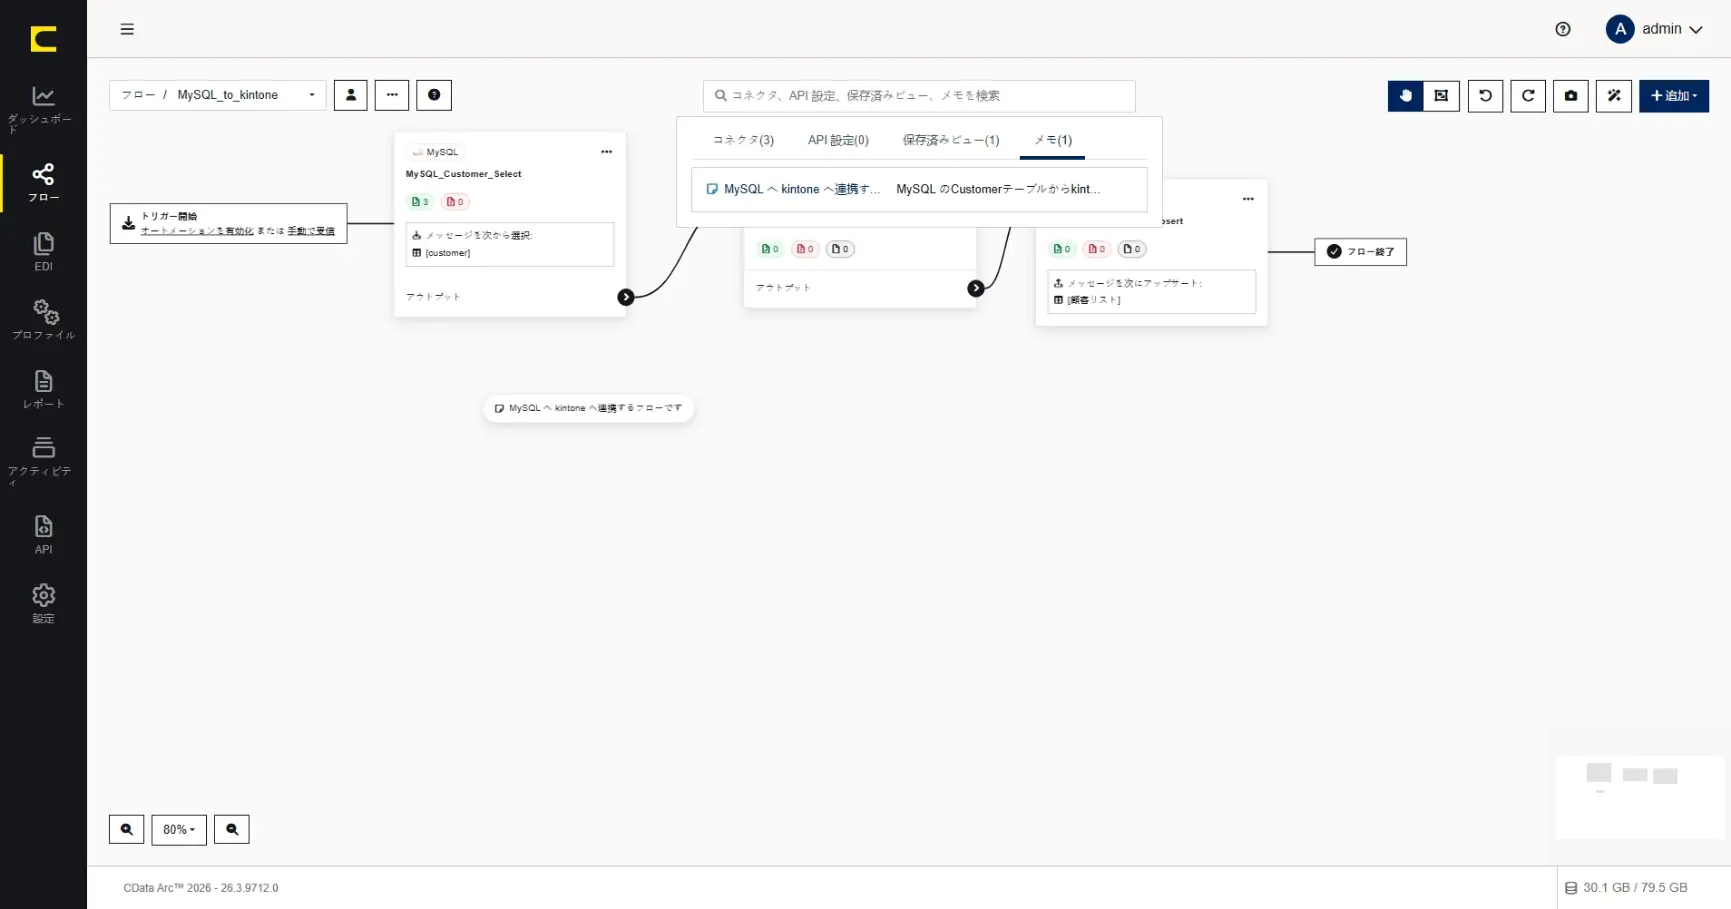The height and width of the screenshot is (909, 1731).
Task: Click the アウトプット label on MySQL_Customer_Select
Action: [433, 297]
